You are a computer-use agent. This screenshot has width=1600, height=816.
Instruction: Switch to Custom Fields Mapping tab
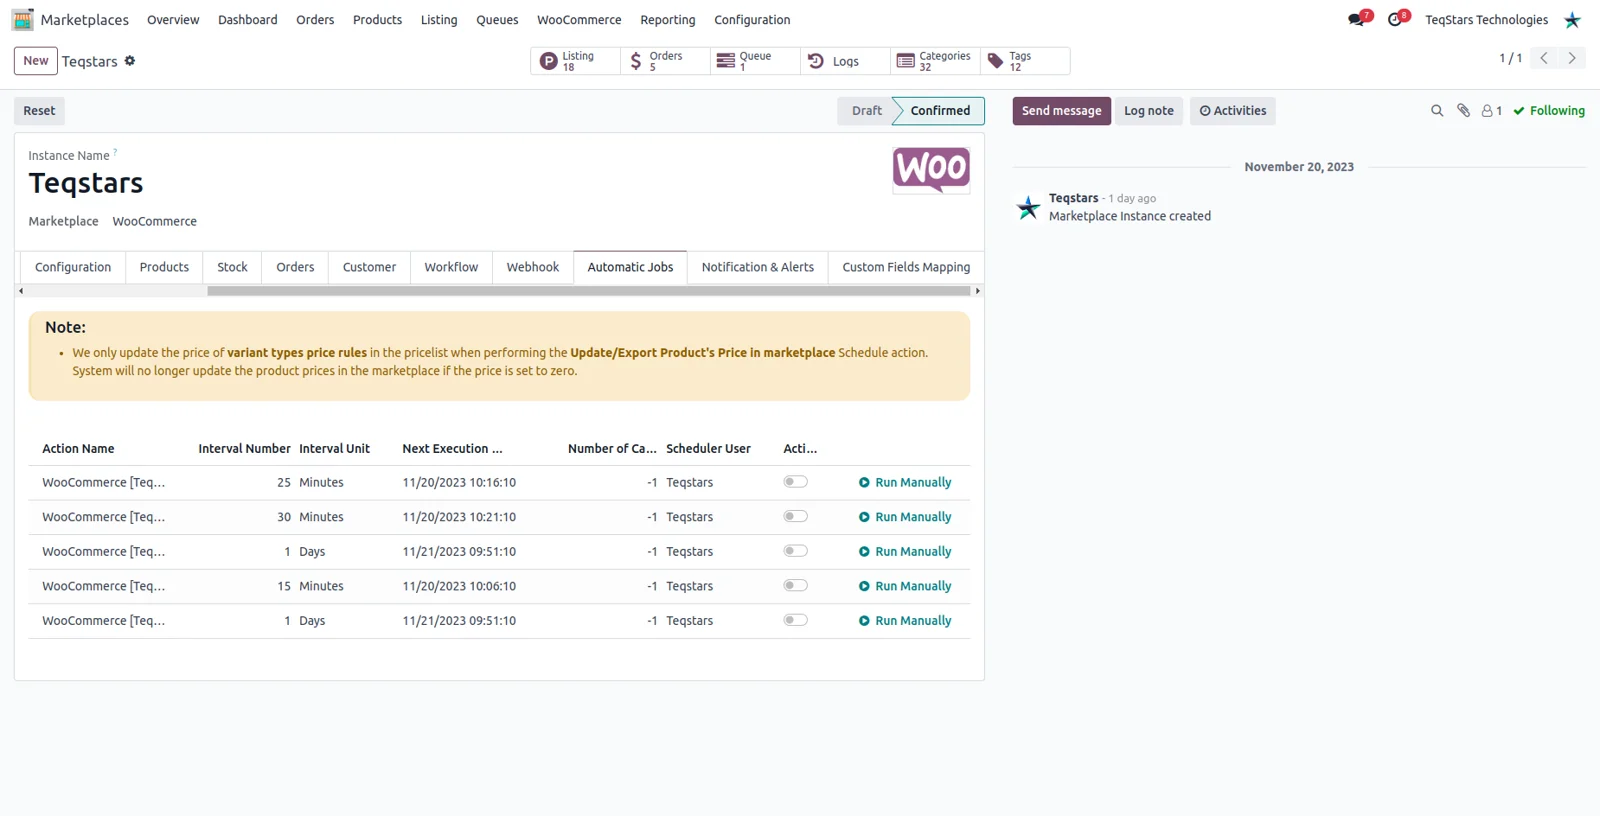(x=906, y=267)
